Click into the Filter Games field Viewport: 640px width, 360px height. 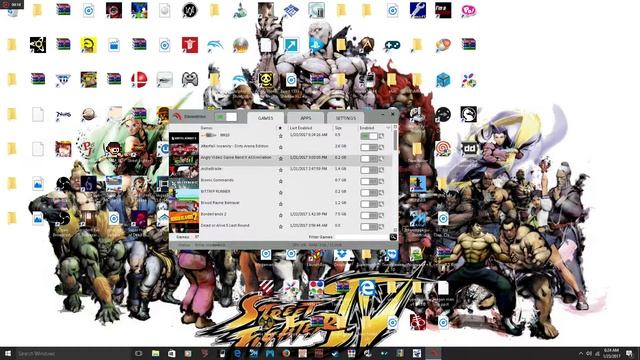click(x=361, y=237)
